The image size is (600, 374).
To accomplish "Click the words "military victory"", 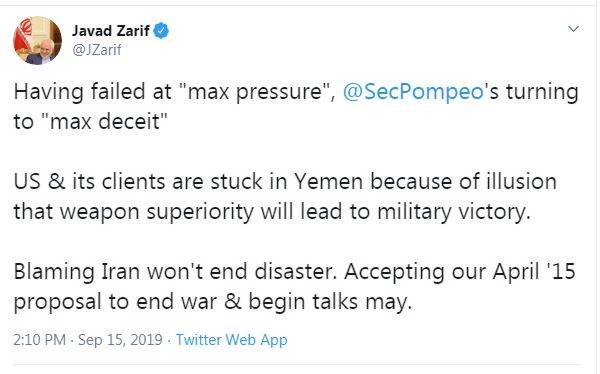I will click(x=454, y=212).
